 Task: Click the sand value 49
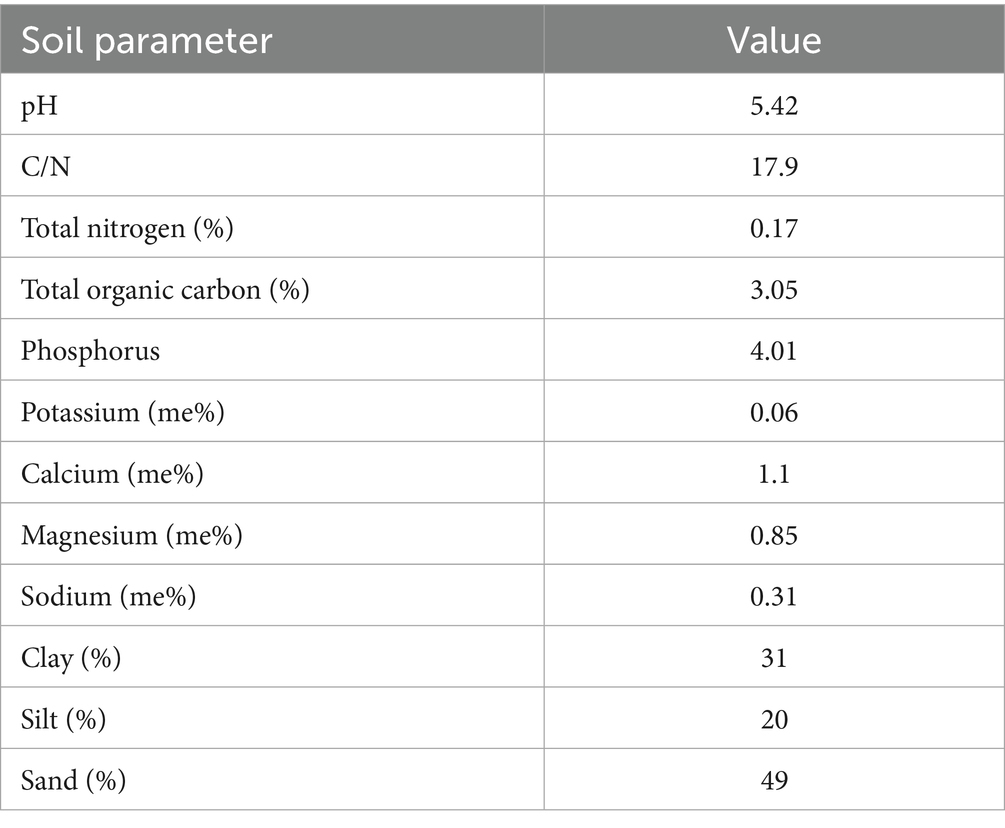[x=773, y=780]
